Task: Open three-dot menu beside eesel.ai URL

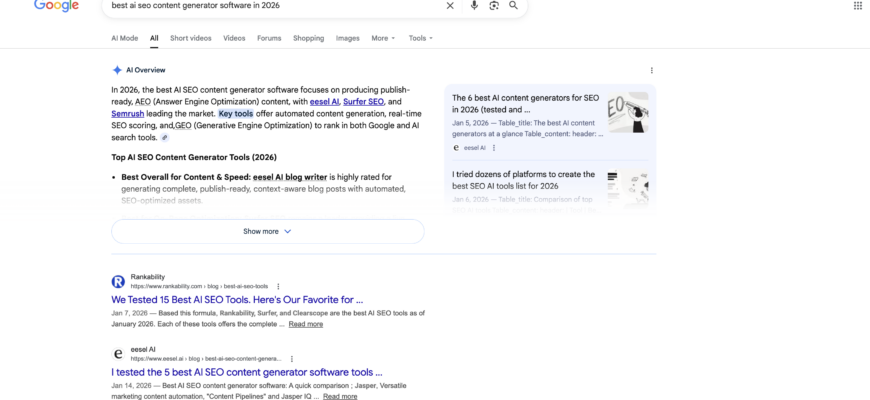Action: click(x=292, y=359)
